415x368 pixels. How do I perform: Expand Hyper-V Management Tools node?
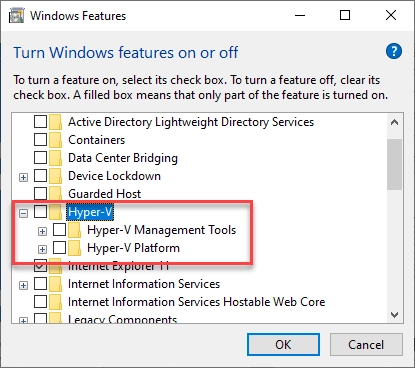(x=42, y=231)
